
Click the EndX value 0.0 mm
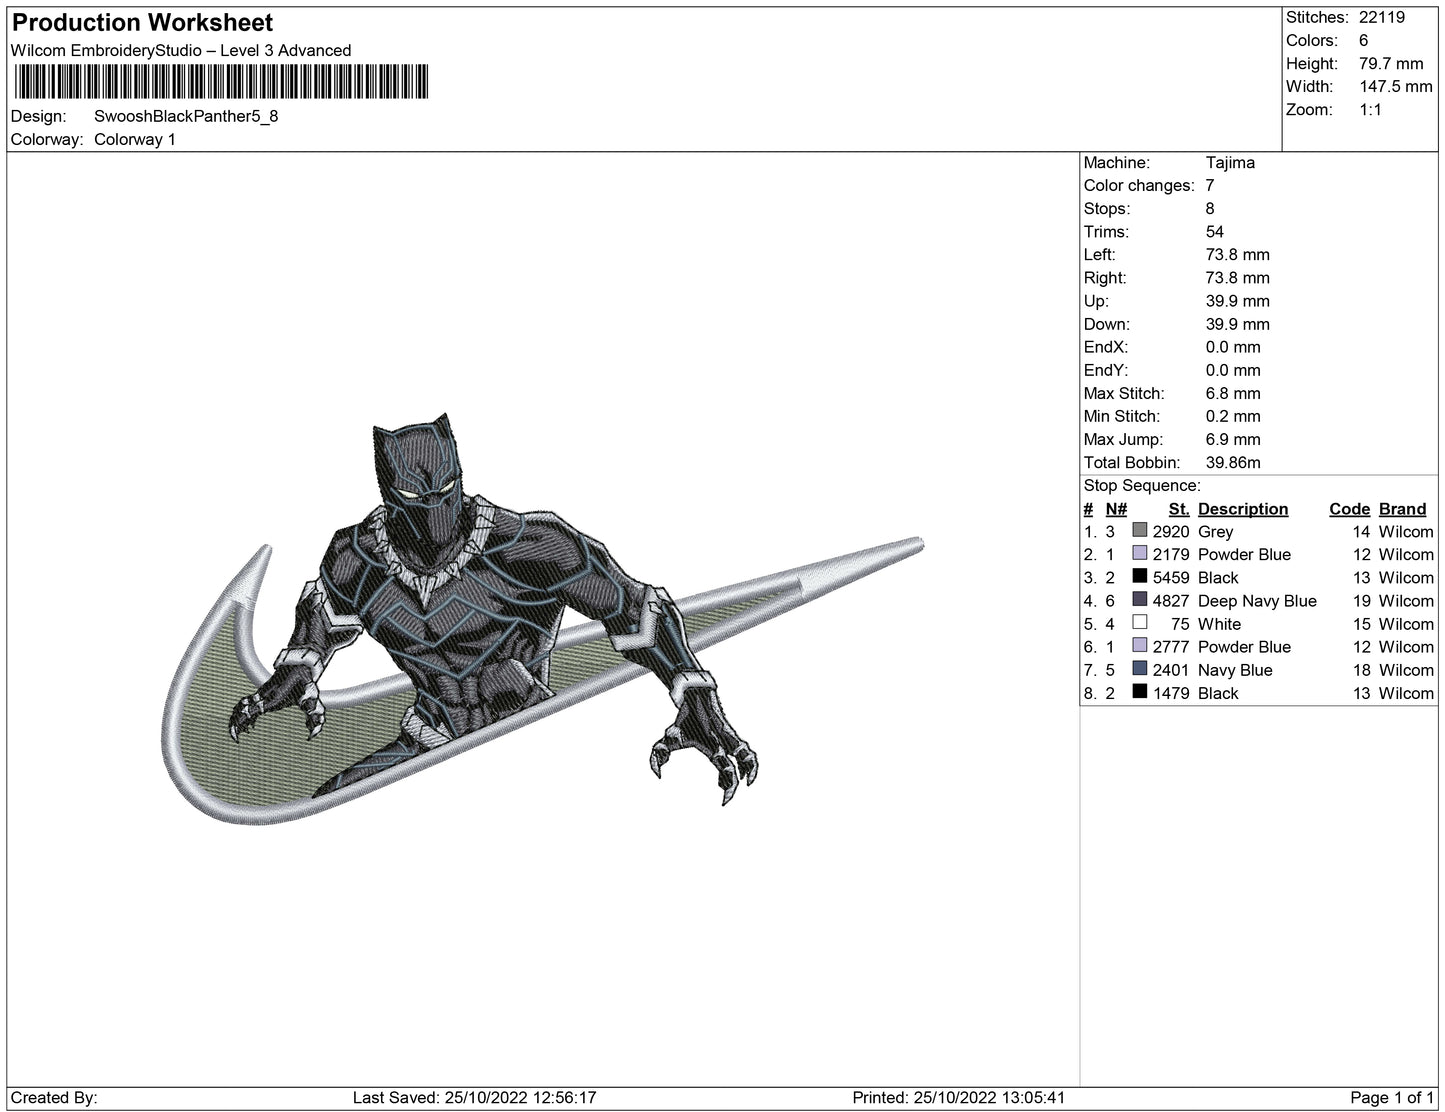point(1233,346)
